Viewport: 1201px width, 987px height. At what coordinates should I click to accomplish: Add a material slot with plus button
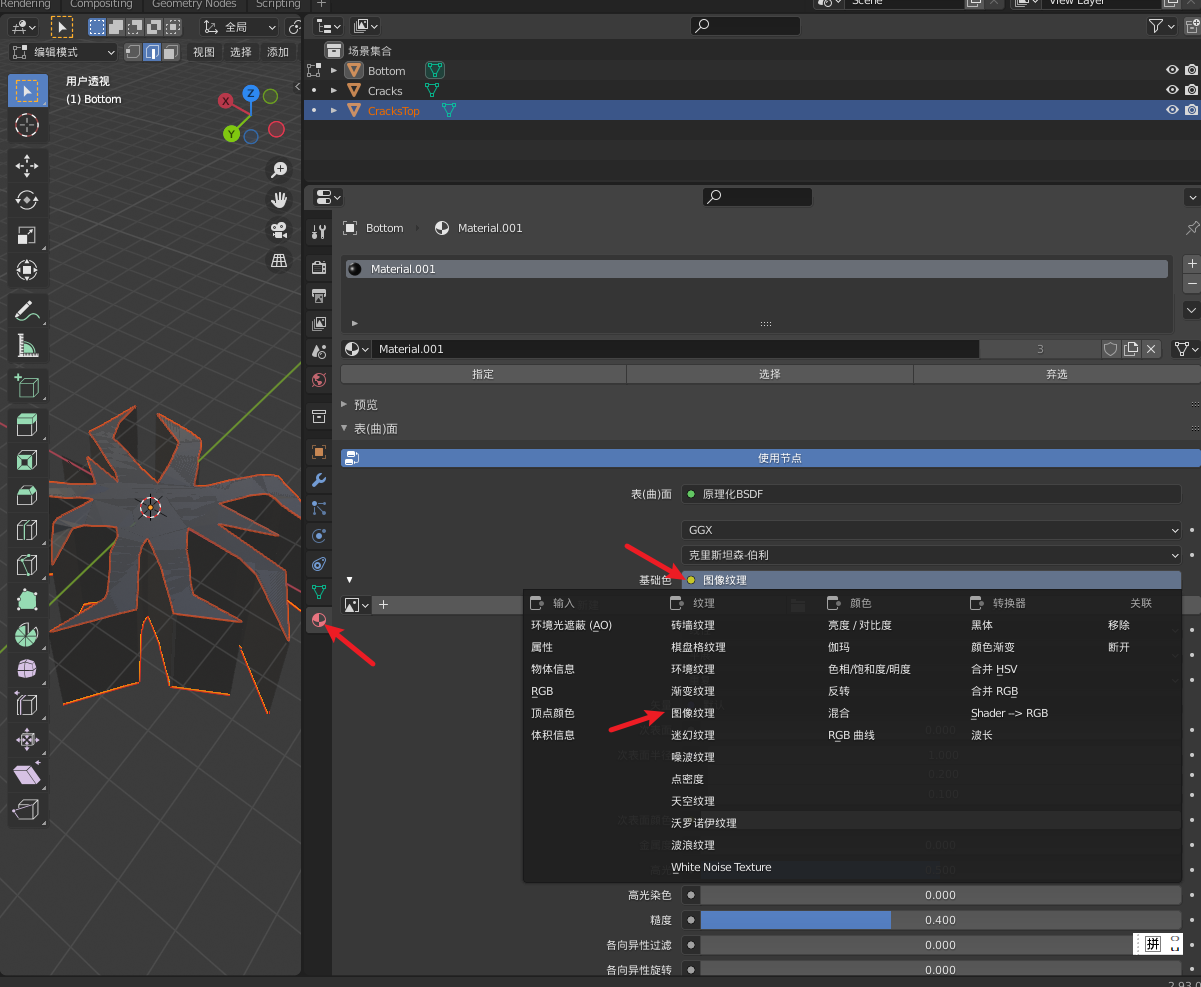[1191, 264]
